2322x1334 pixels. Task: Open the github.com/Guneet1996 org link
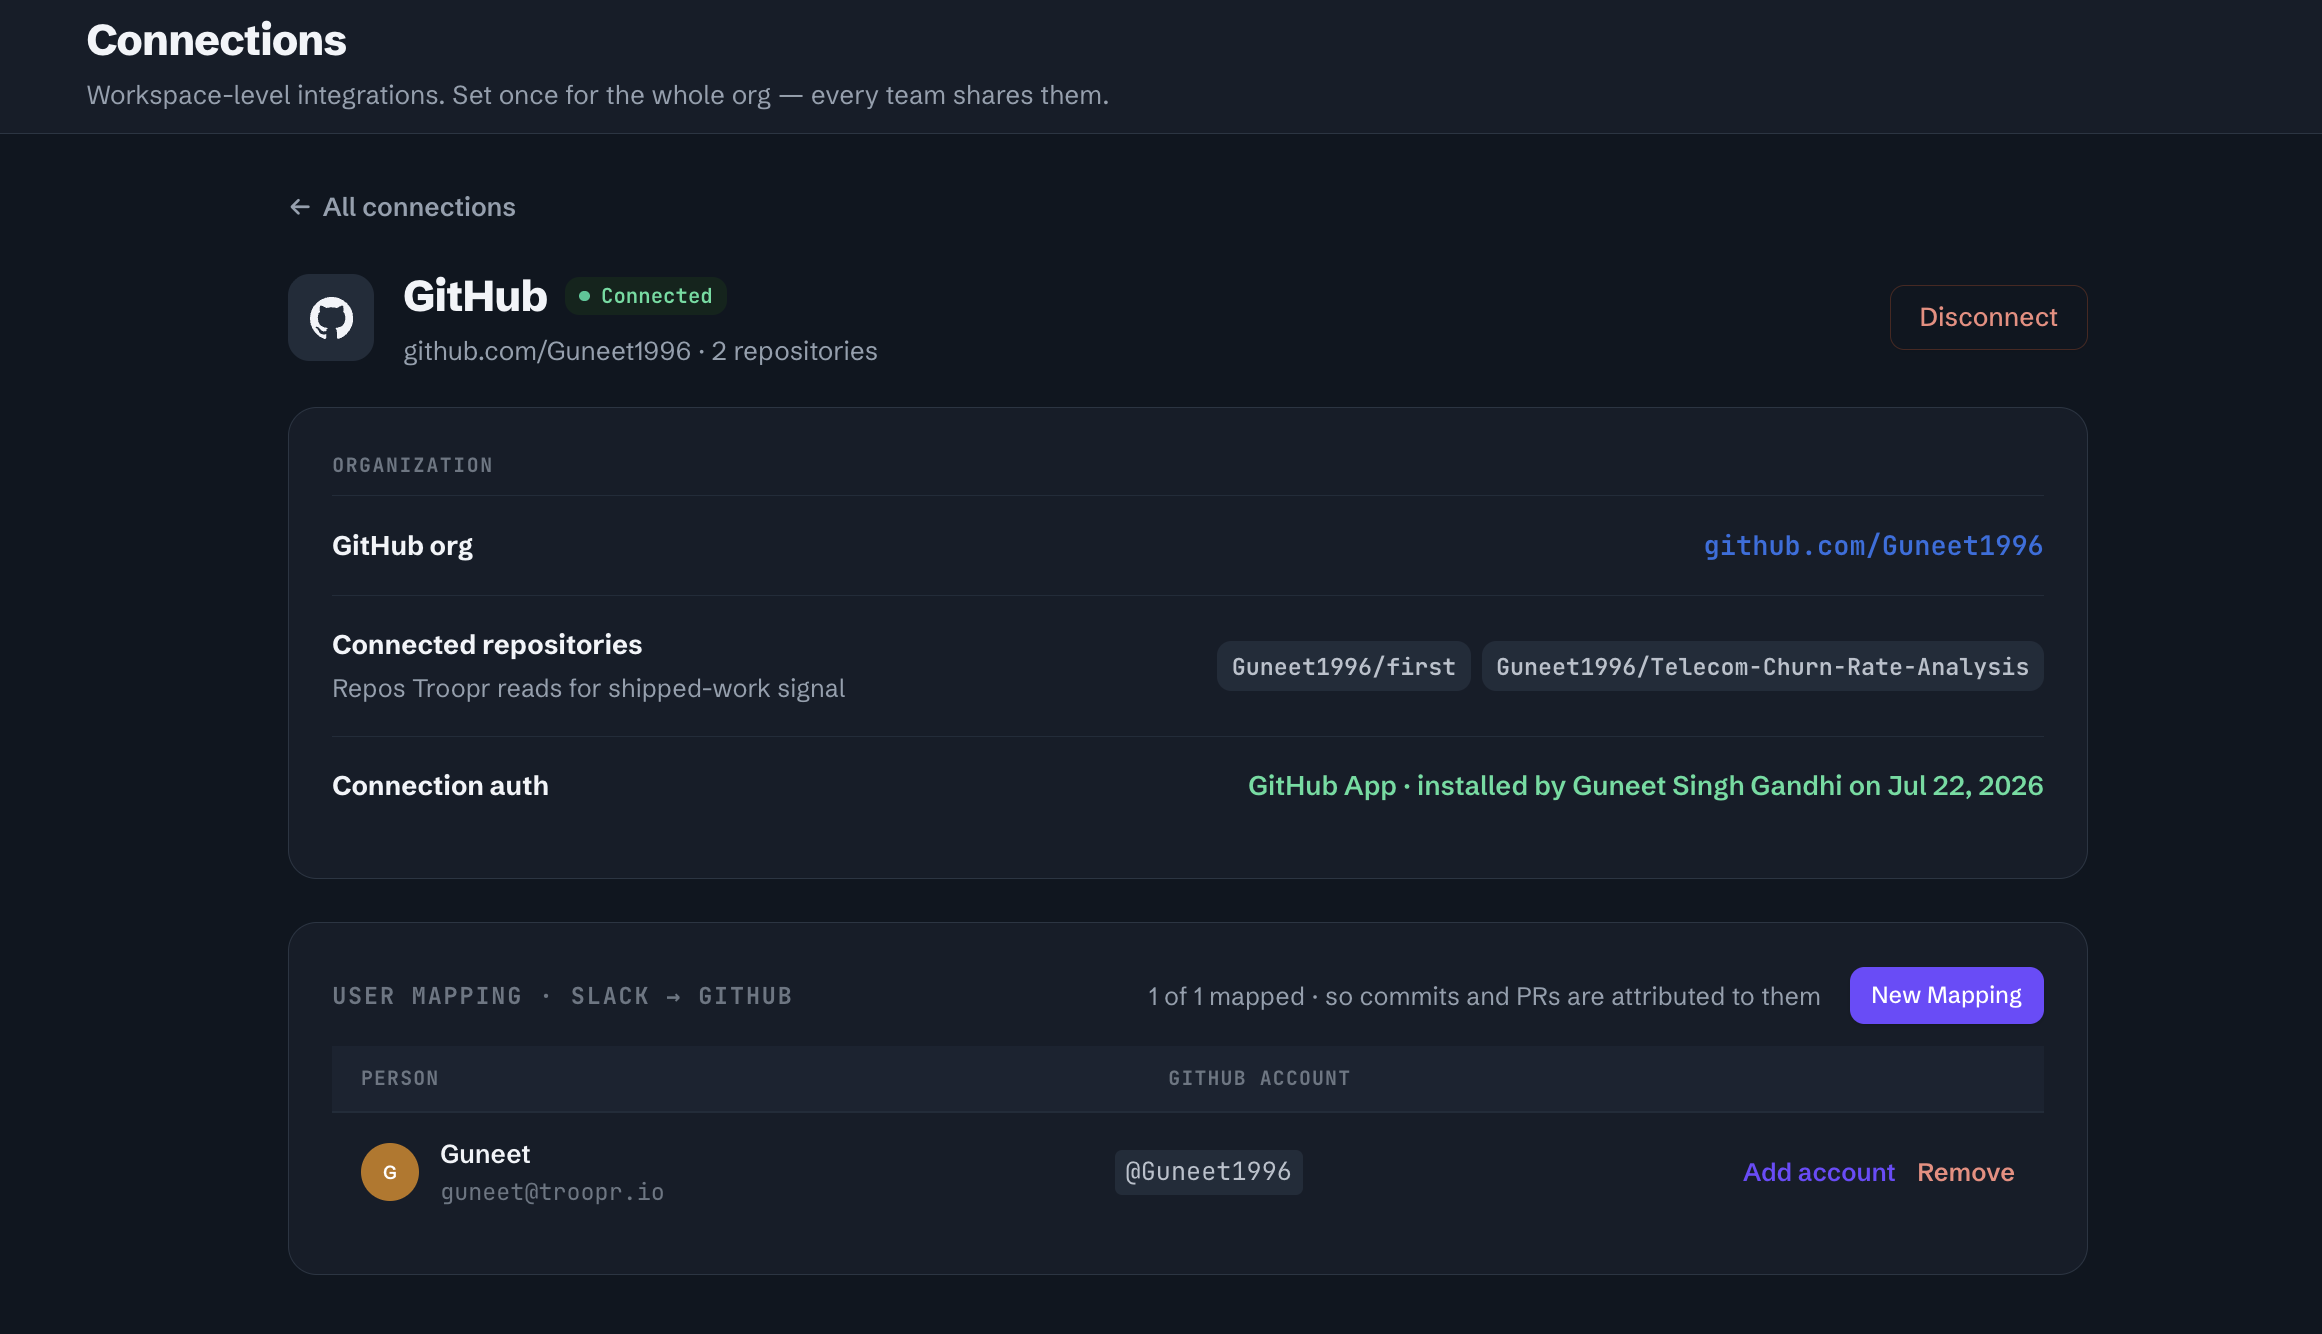click(x=1873, y=546)
